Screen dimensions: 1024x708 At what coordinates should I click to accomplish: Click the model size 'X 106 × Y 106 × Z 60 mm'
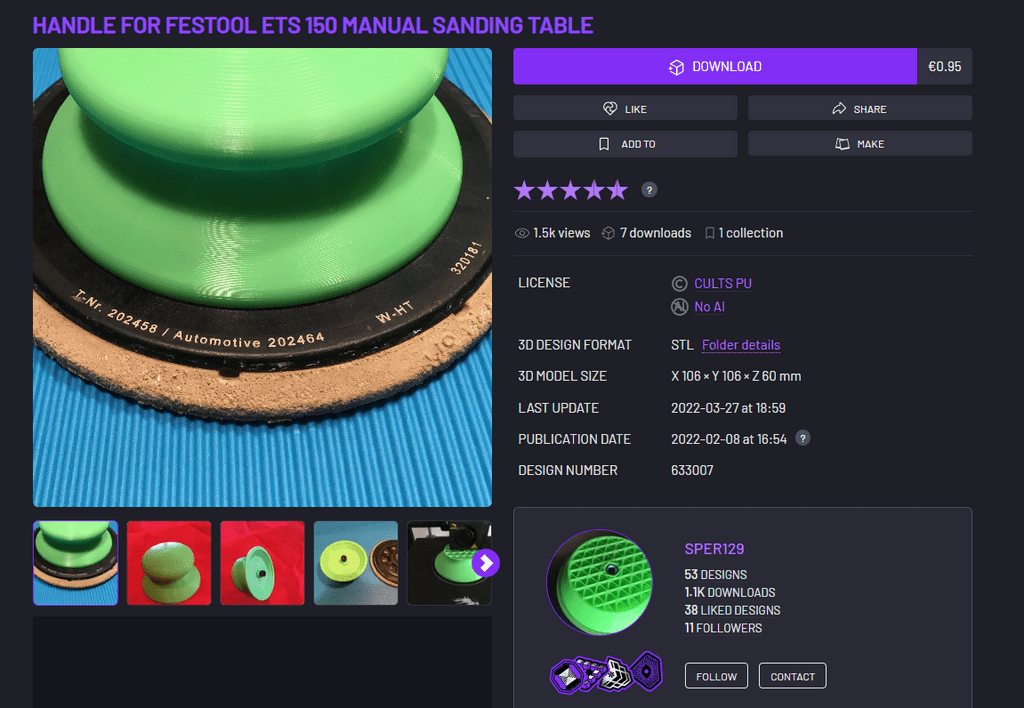736,376
